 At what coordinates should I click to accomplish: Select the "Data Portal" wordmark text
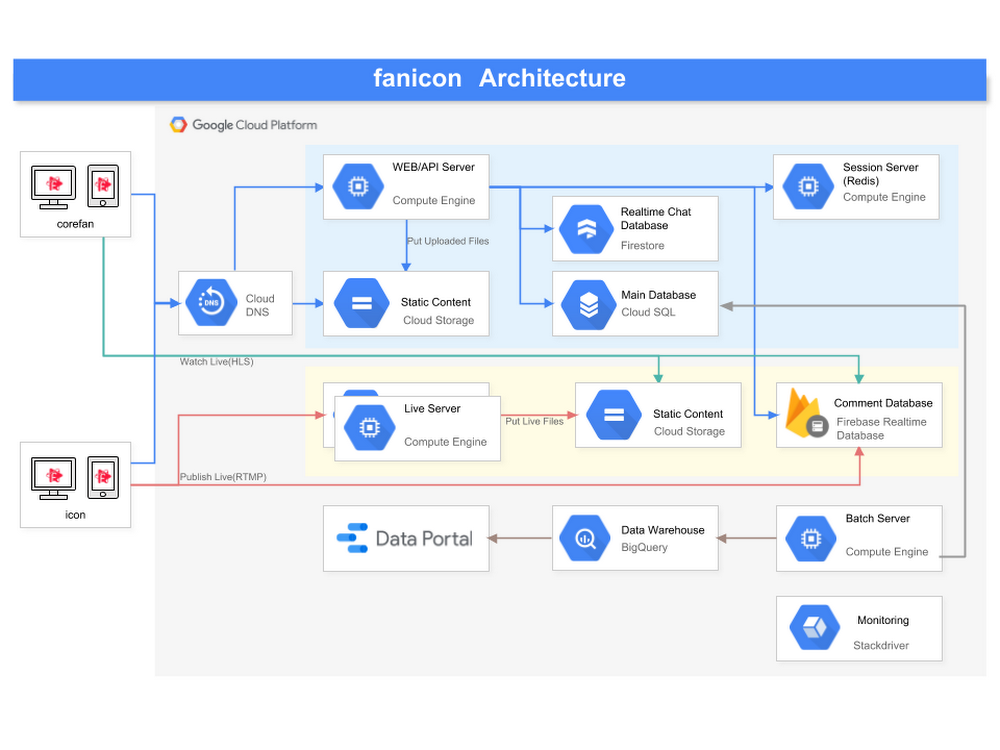(x=424, y=539)
